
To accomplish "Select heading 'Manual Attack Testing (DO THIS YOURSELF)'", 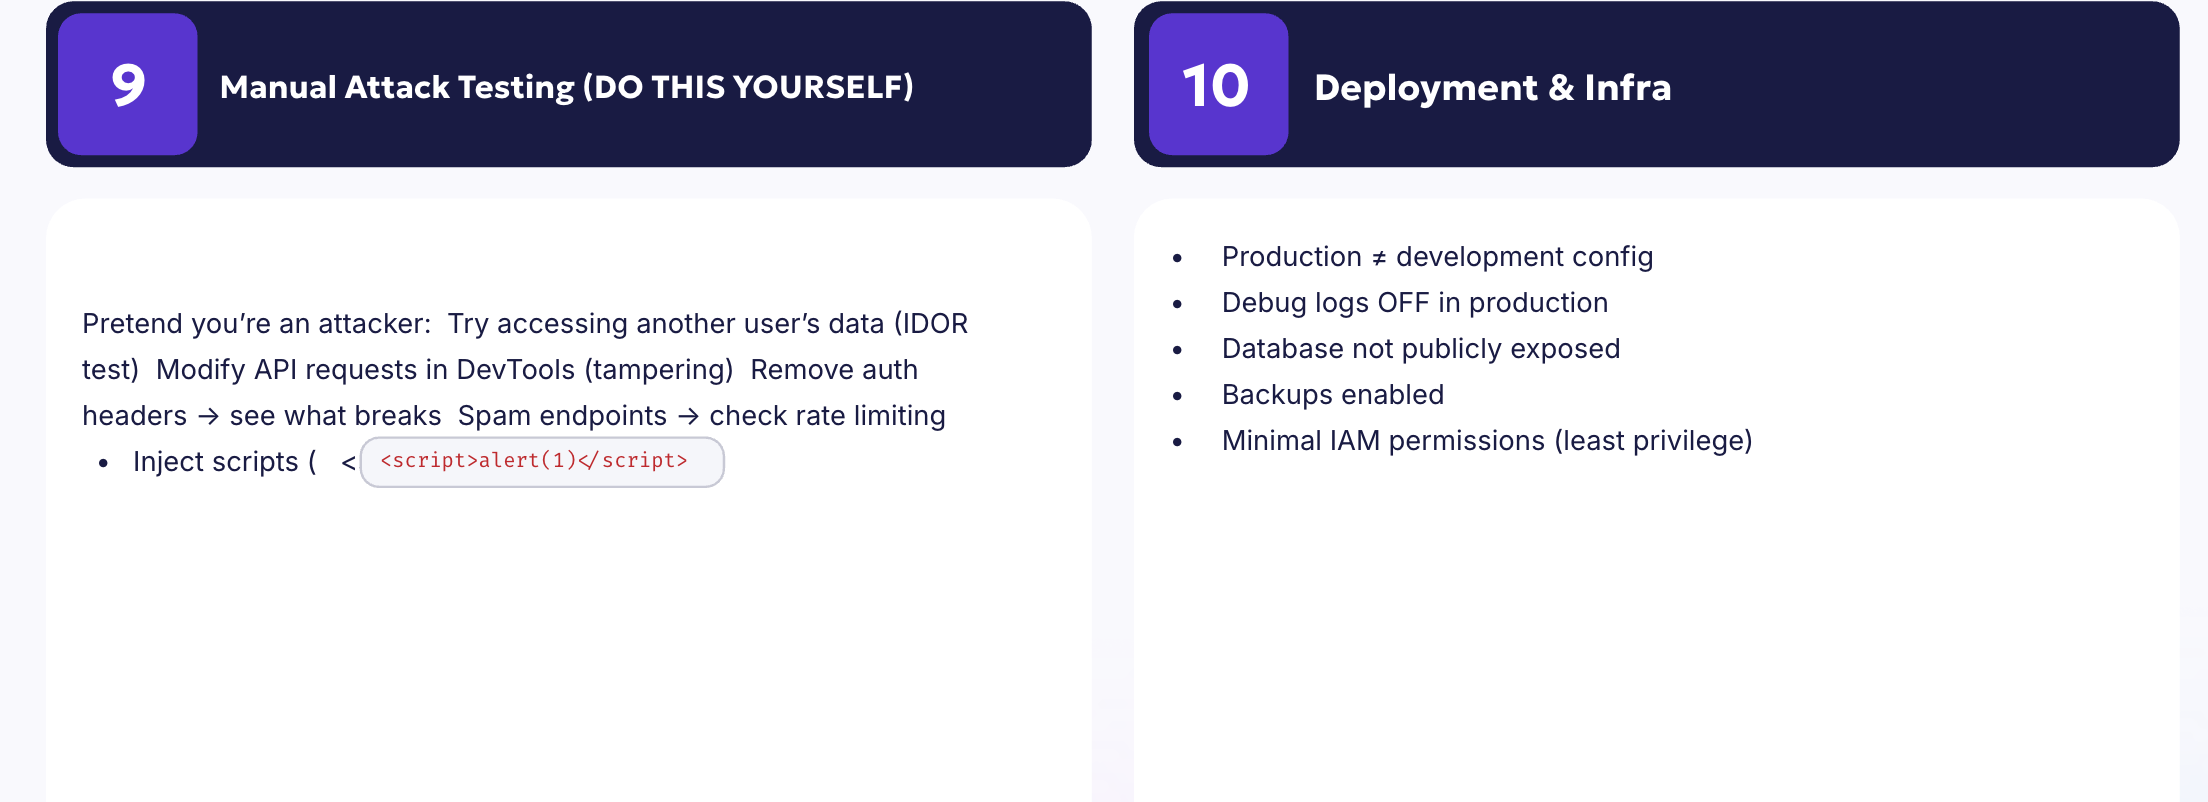I will point(567,87).
